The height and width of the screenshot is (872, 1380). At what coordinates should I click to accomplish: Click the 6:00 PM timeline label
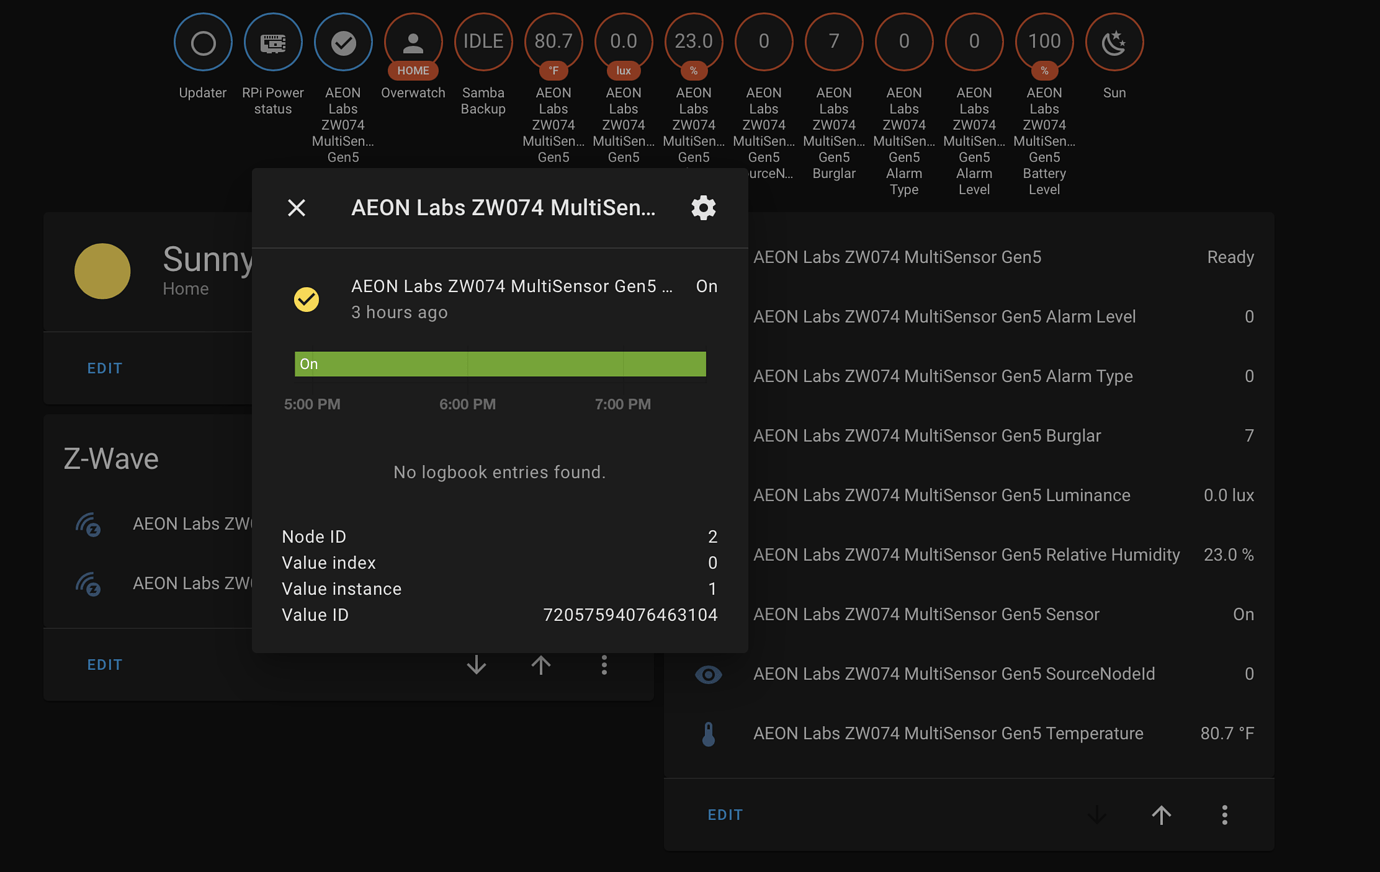point(467,404)
